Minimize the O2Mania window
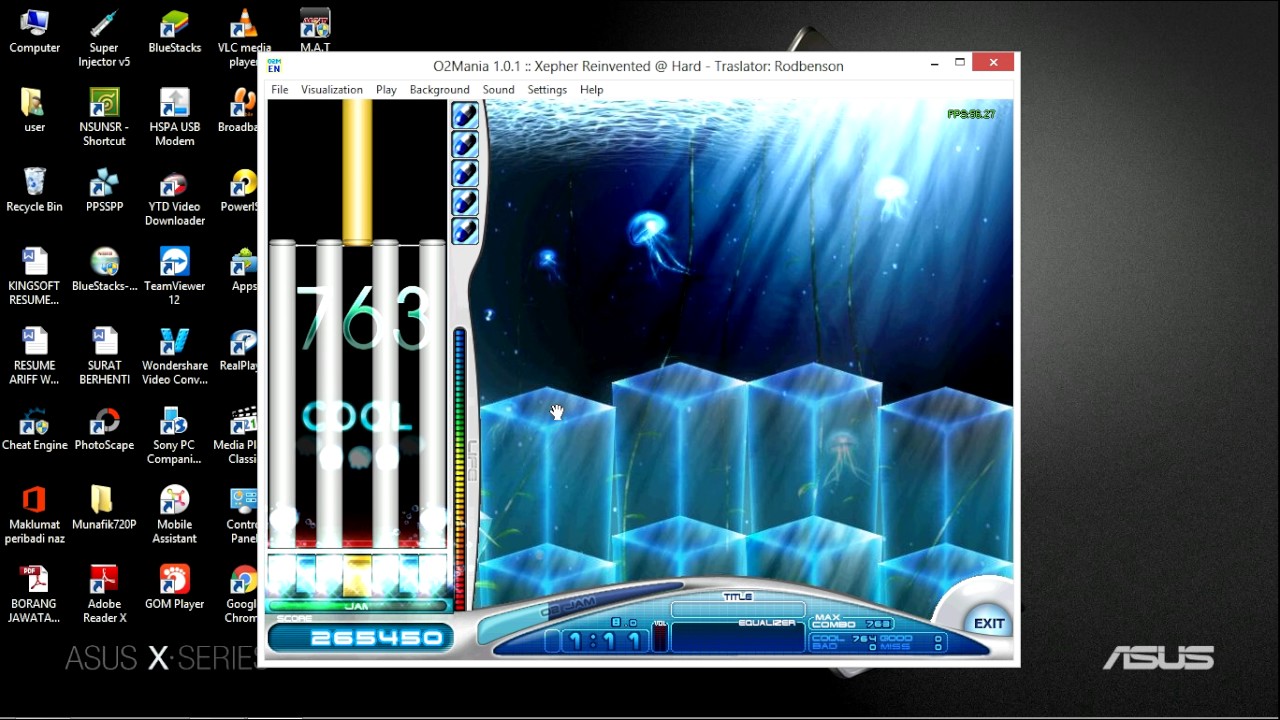1280x720 pixels. [x=934, y=63]
